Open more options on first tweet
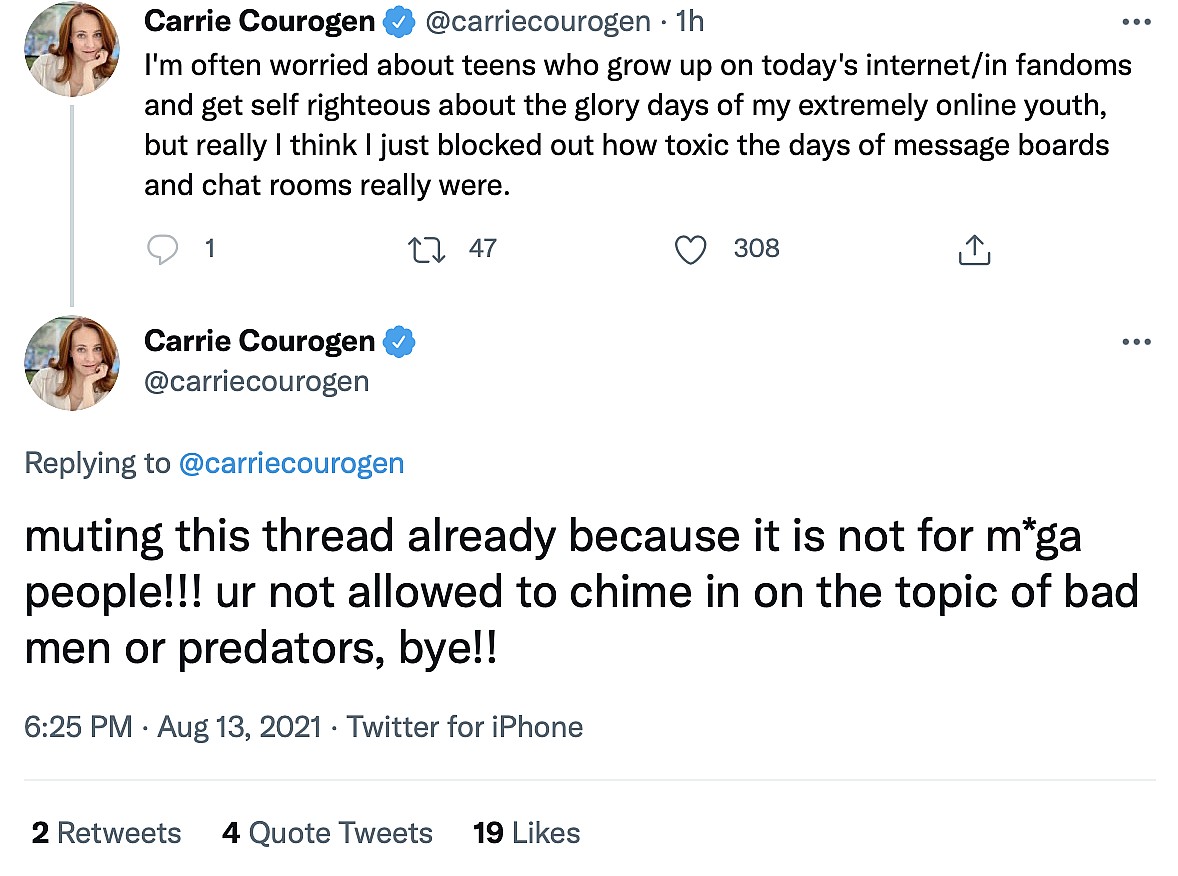 click(1137, 21)
